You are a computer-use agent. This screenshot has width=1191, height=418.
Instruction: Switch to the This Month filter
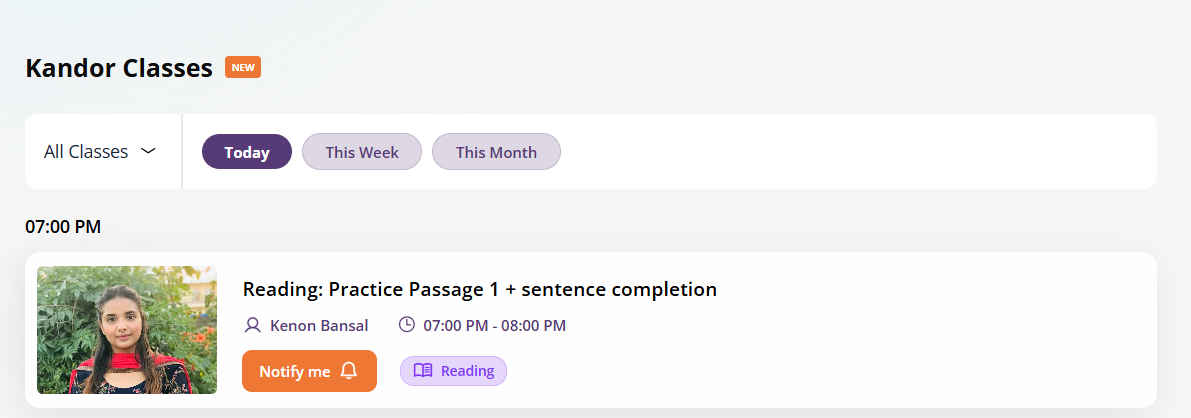[x=496, y=152]
